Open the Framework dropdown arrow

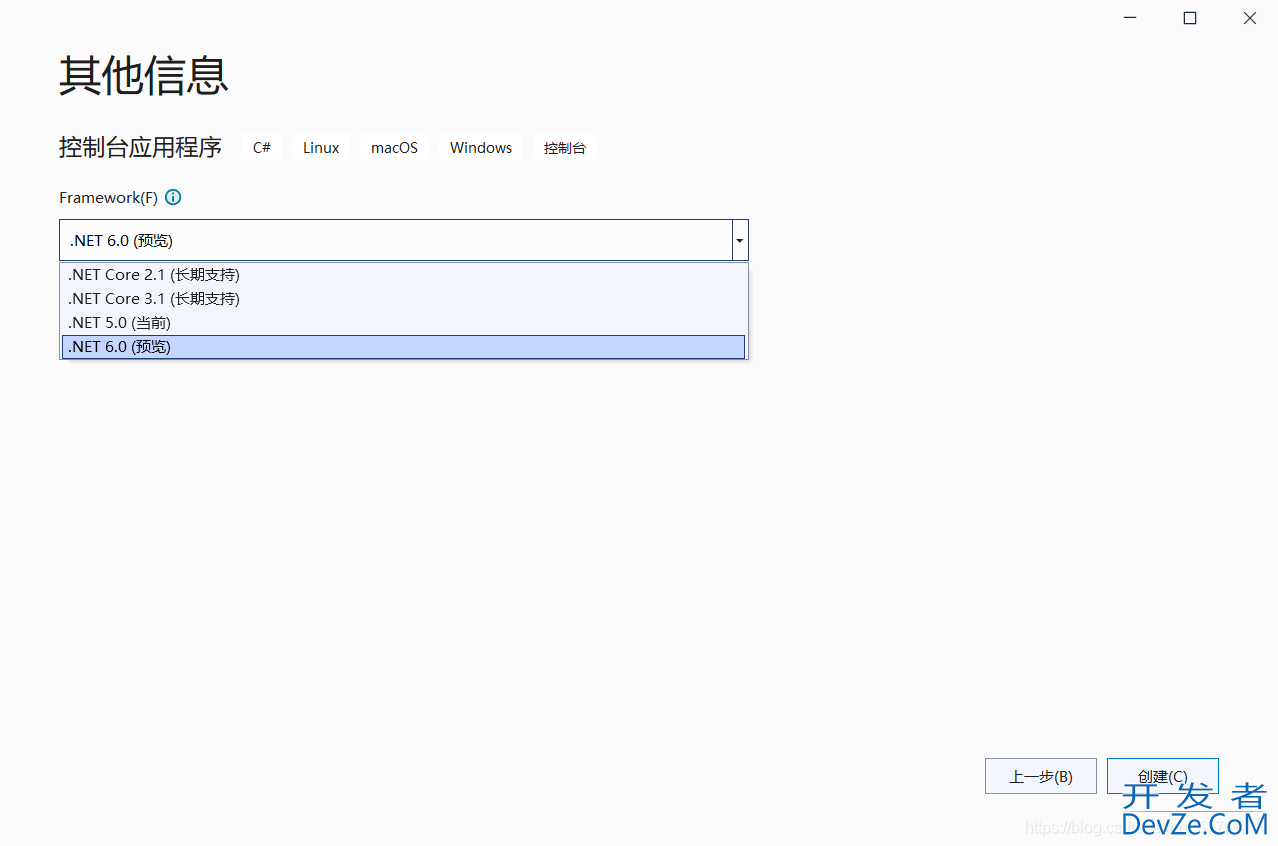coord(740,241)
